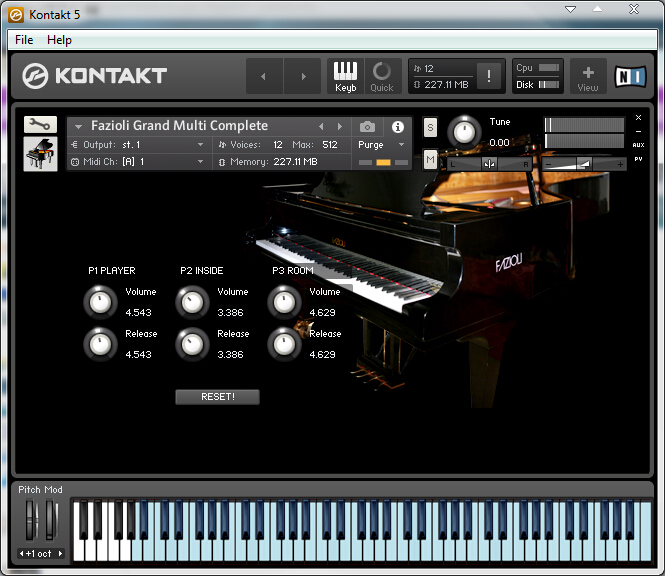The height and width of the screenshot is (576, 665).
Task: Click the pan slider center handle
Action: click(489, 164)
